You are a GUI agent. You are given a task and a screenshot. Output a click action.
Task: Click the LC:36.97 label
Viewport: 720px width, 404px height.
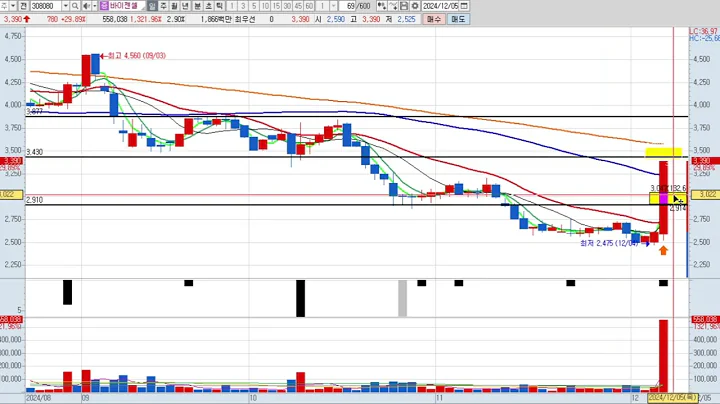(703, 31)
